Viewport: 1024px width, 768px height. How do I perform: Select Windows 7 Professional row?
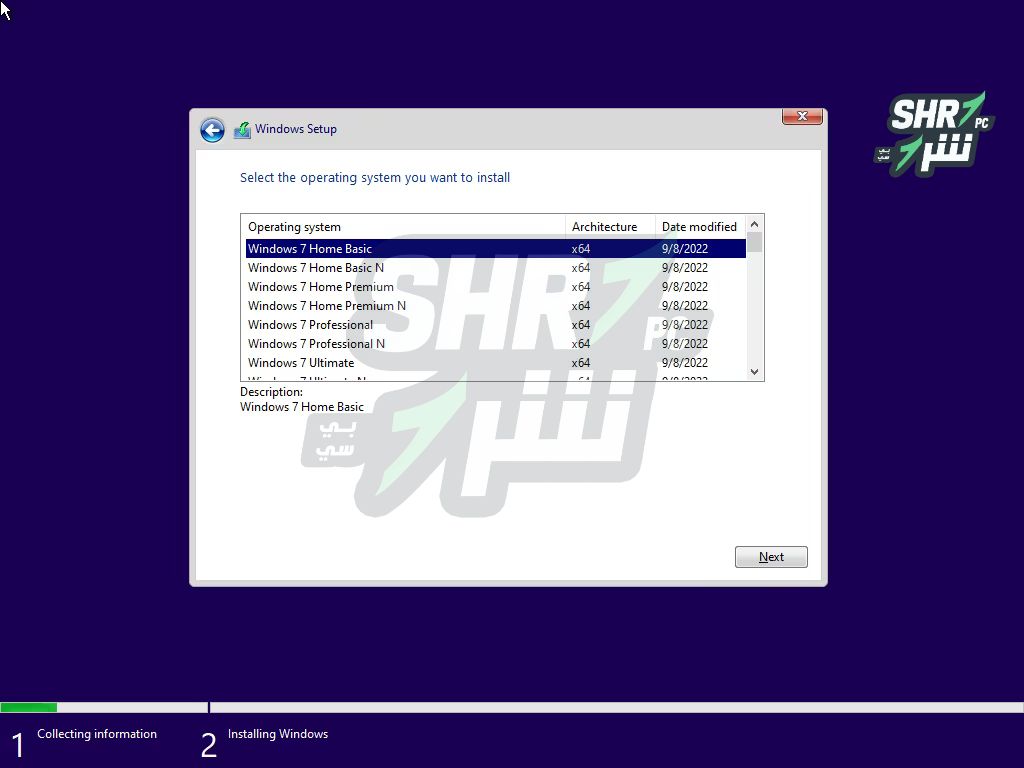click(x=496, y=325)
